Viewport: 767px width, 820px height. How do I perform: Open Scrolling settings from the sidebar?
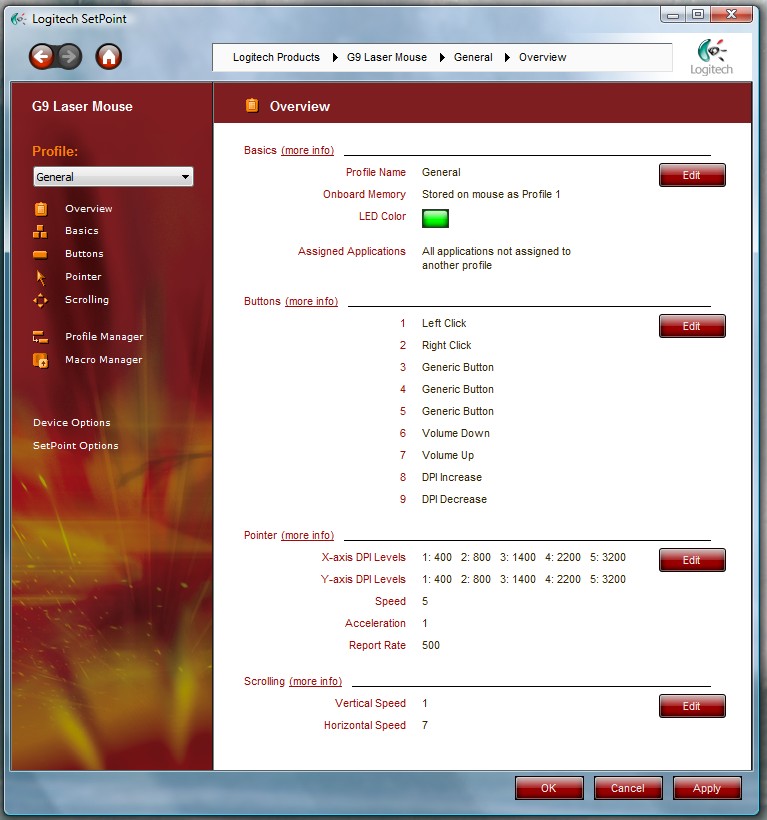pyautogui.click(x=87, y=300)
